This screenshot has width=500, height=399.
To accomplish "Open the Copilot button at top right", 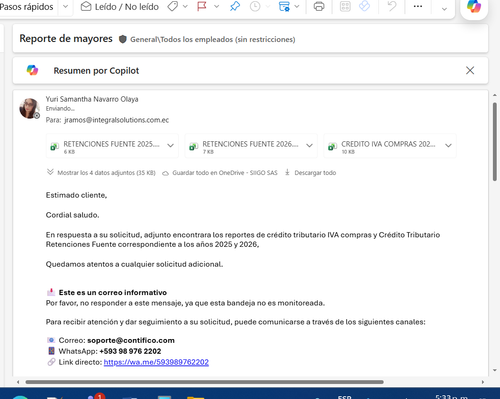I will pyautogui.click(x=474, y=6).
